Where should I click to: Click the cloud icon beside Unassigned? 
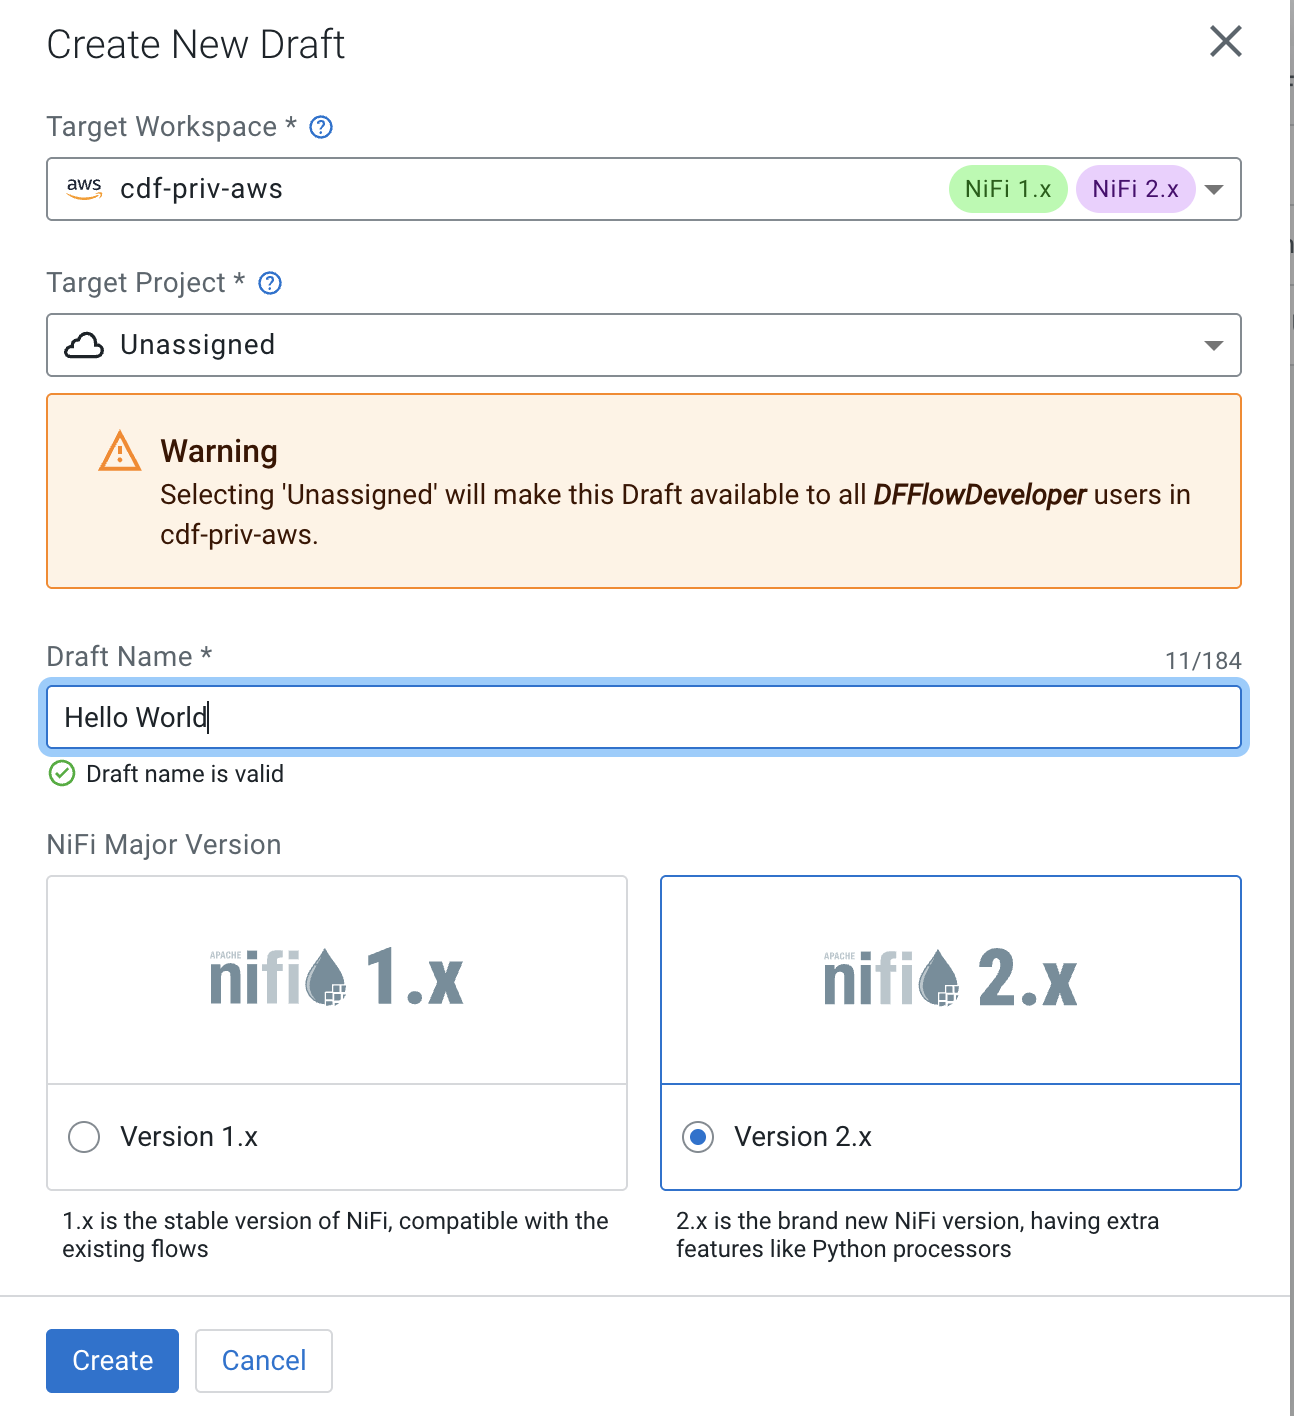84,345
